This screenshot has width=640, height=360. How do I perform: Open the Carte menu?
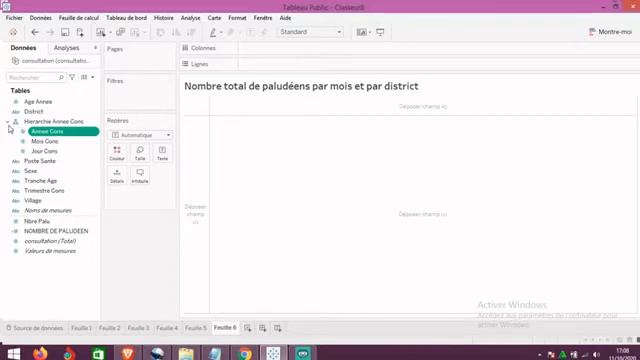[214, 18]
